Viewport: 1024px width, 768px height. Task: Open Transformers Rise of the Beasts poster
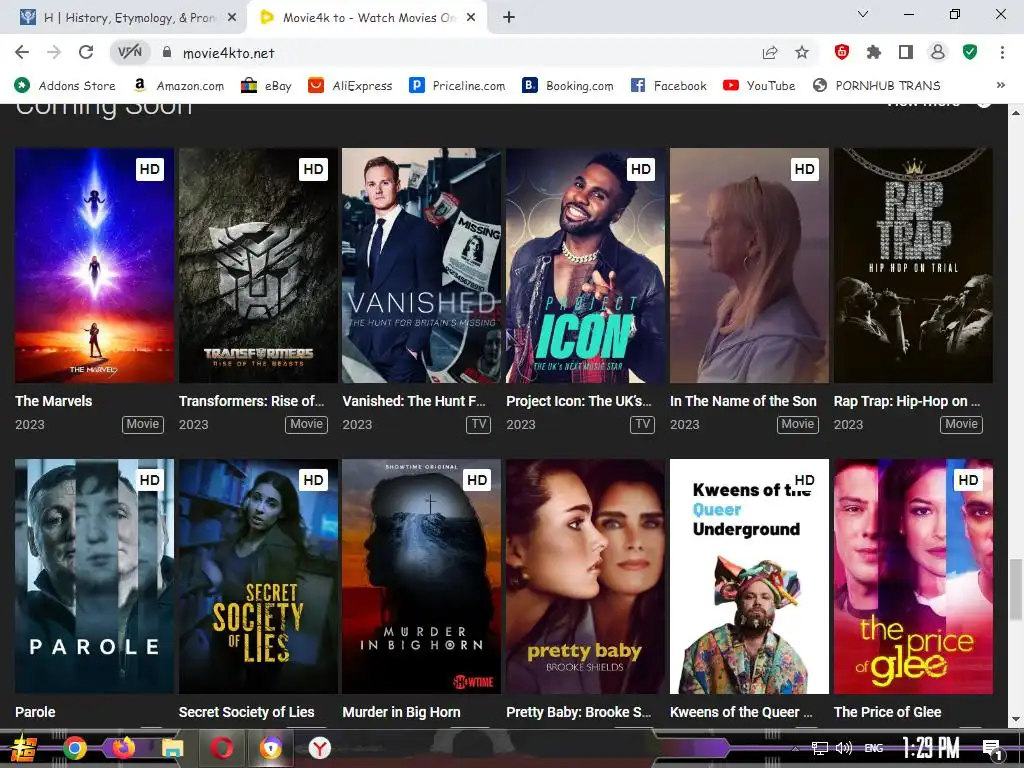259,265
